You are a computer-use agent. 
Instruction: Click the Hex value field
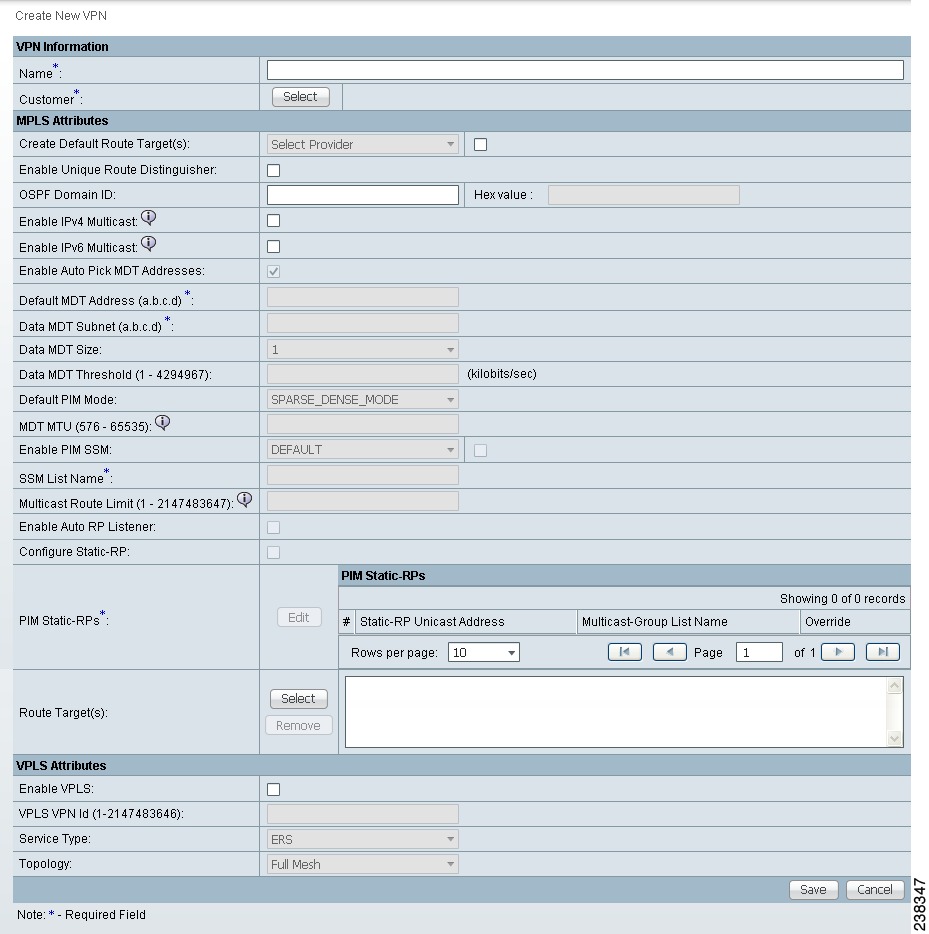coord(644,195)
